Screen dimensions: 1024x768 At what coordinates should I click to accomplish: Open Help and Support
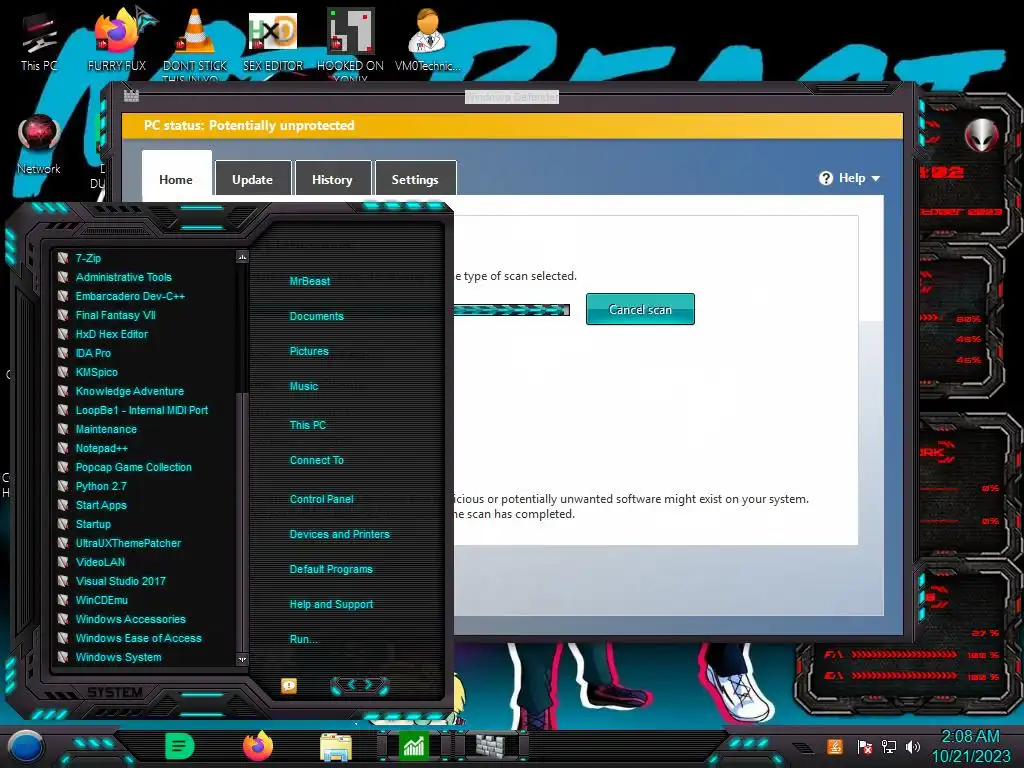331,605
